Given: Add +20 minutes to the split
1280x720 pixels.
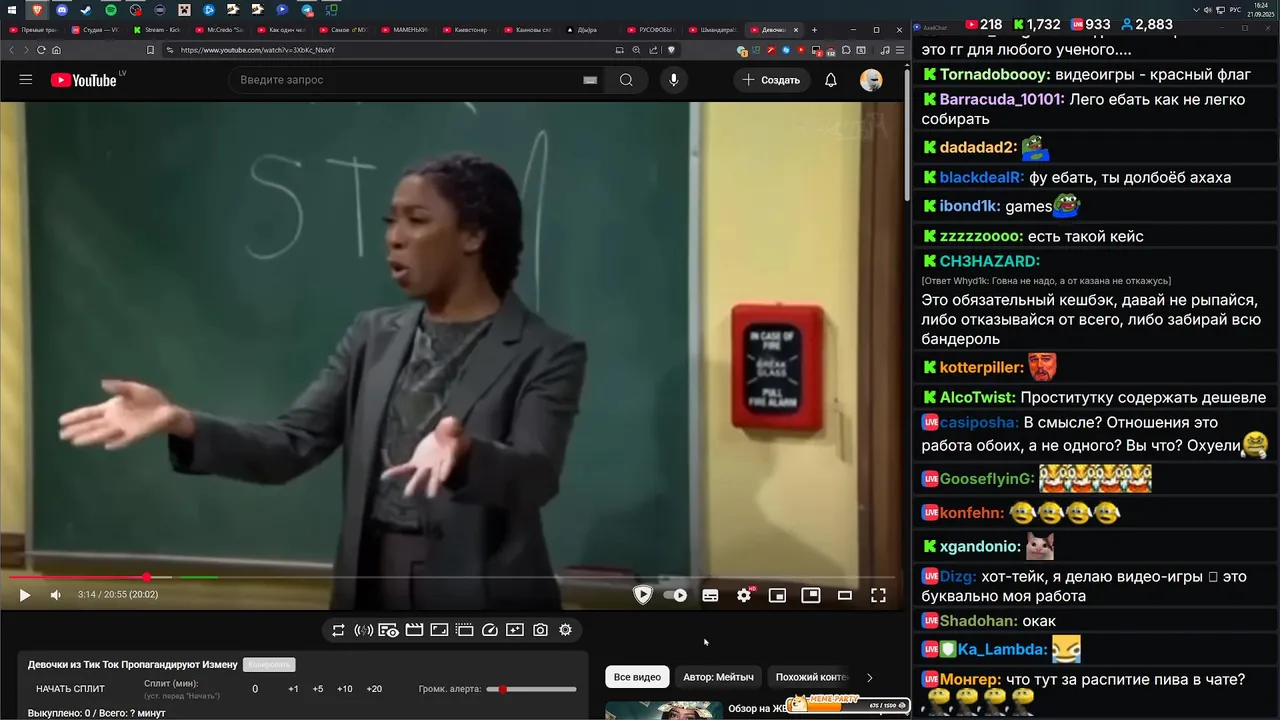Looking at the screenshot, I should [x=374, y=689].
